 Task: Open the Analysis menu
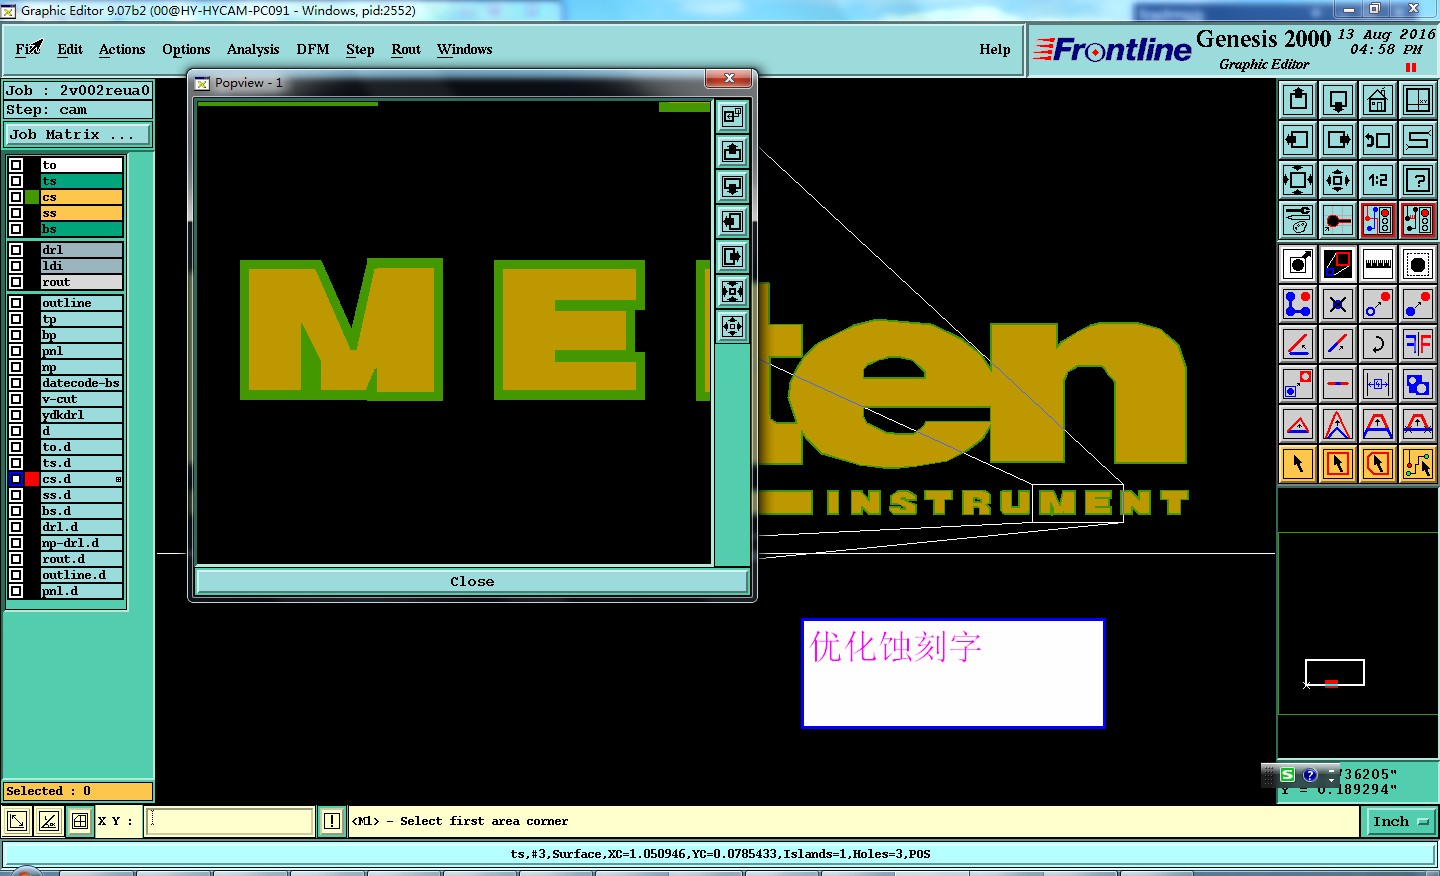(253, 49)
